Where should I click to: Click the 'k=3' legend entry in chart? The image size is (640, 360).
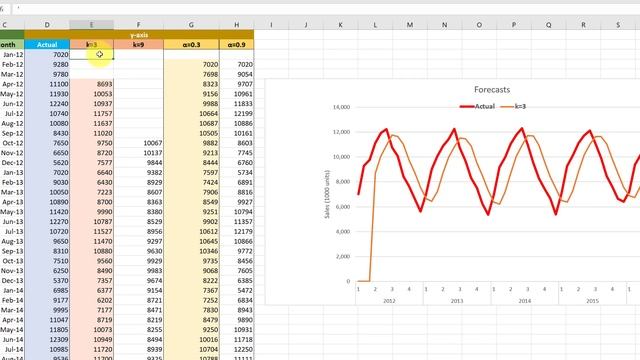tap(513, 106)
